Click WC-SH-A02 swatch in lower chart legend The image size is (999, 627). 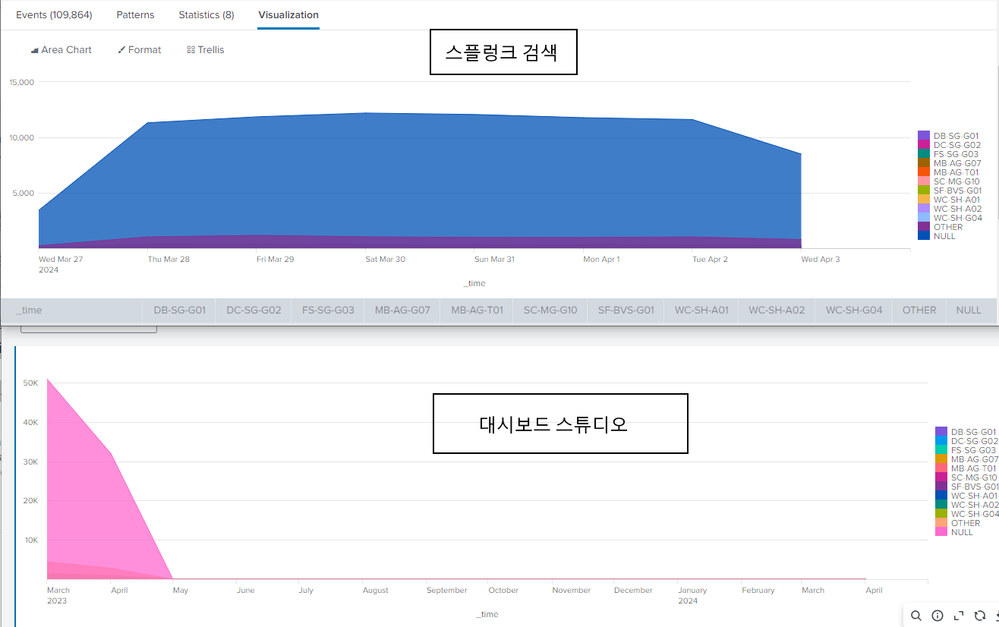point(941,505)
